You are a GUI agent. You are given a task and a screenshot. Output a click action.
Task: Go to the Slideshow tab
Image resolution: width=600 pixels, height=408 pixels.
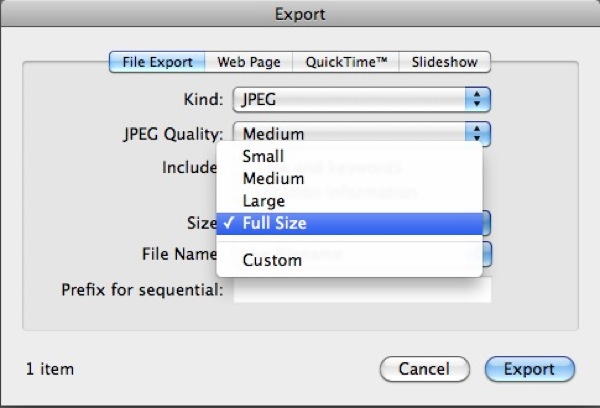click(x=445, y=62)
